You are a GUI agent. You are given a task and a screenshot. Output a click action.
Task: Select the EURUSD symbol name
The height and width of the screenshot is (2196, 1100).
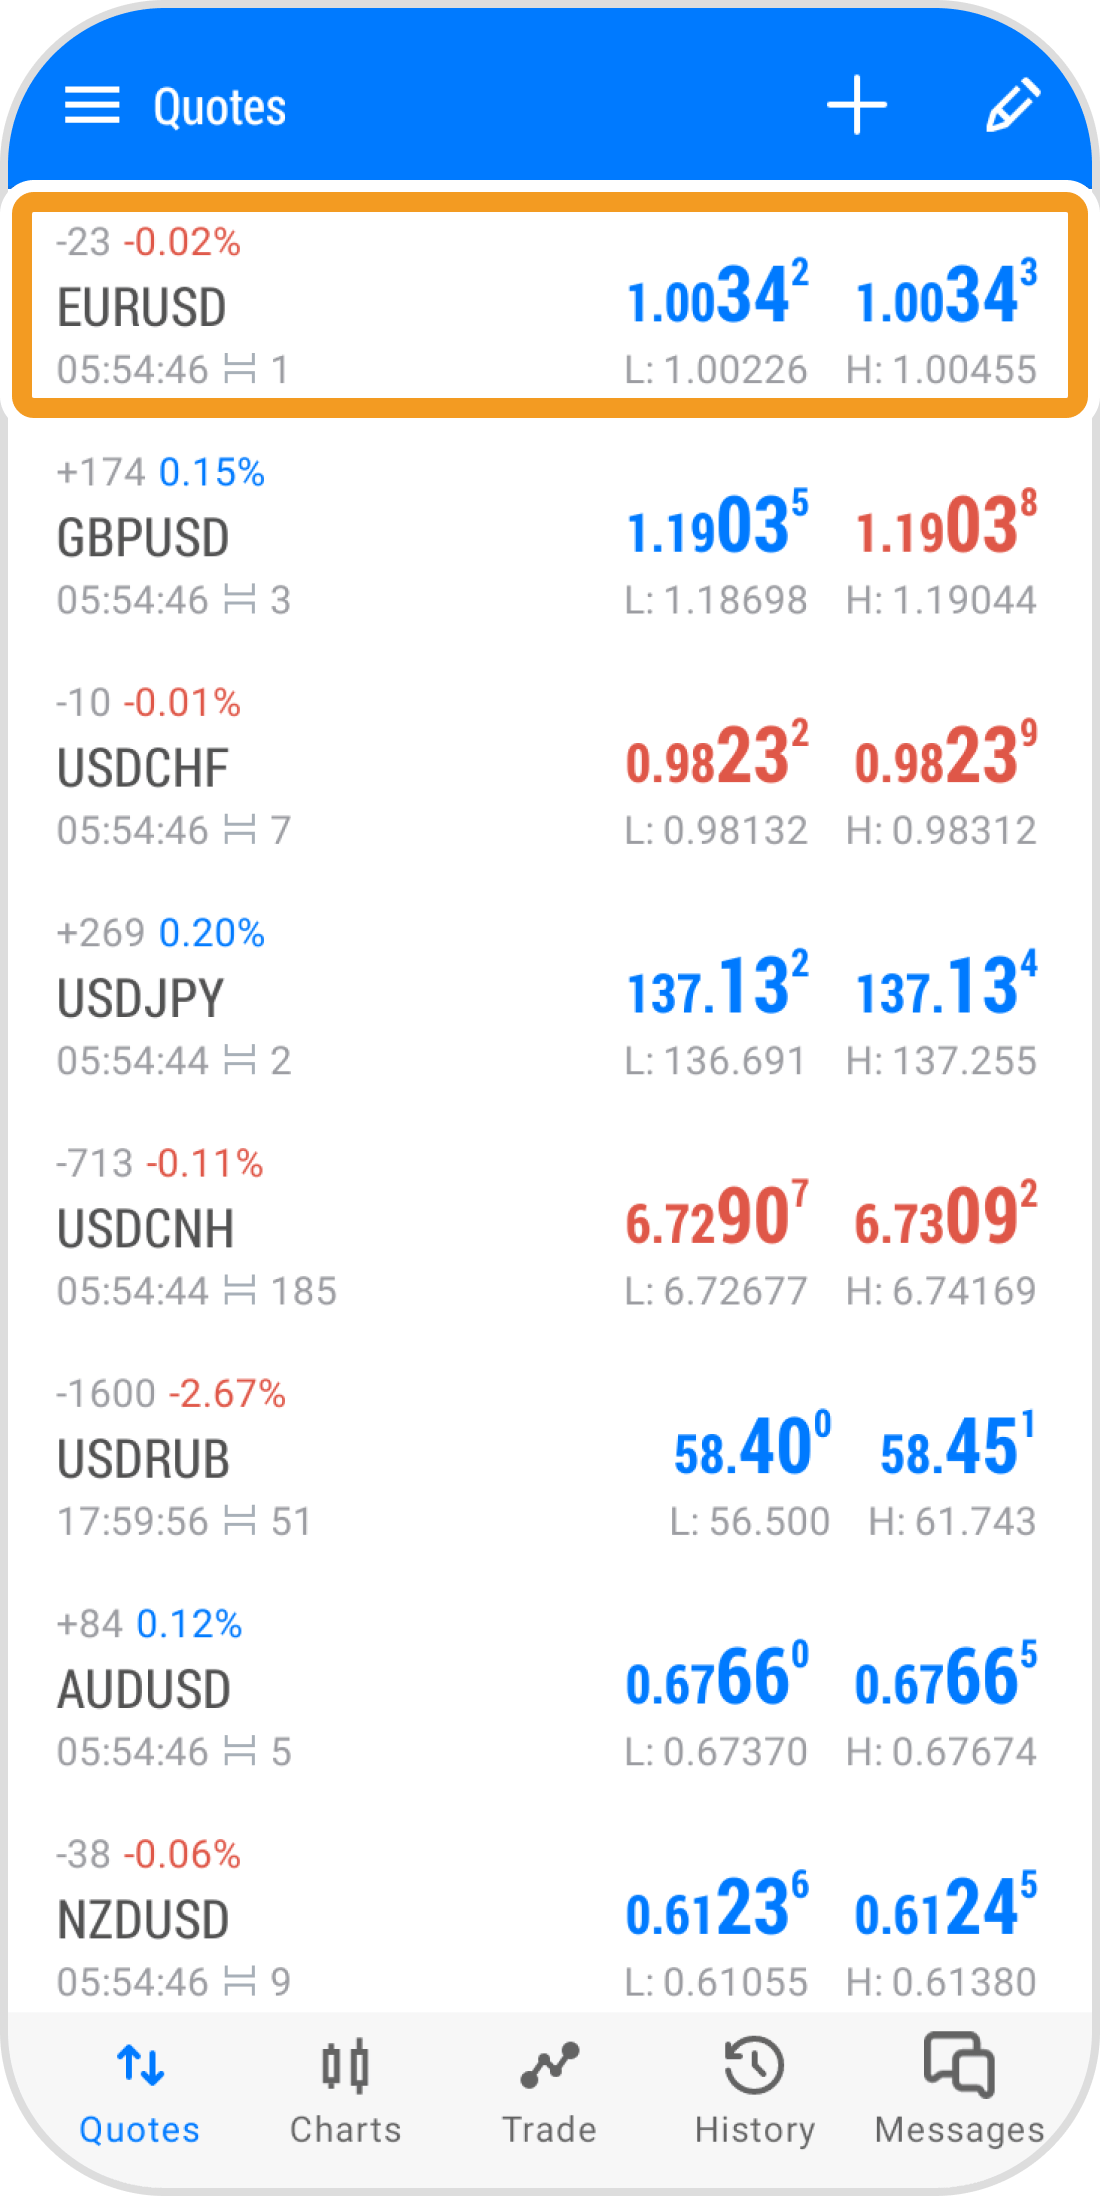pyautogui.click(x=142, y=307)
